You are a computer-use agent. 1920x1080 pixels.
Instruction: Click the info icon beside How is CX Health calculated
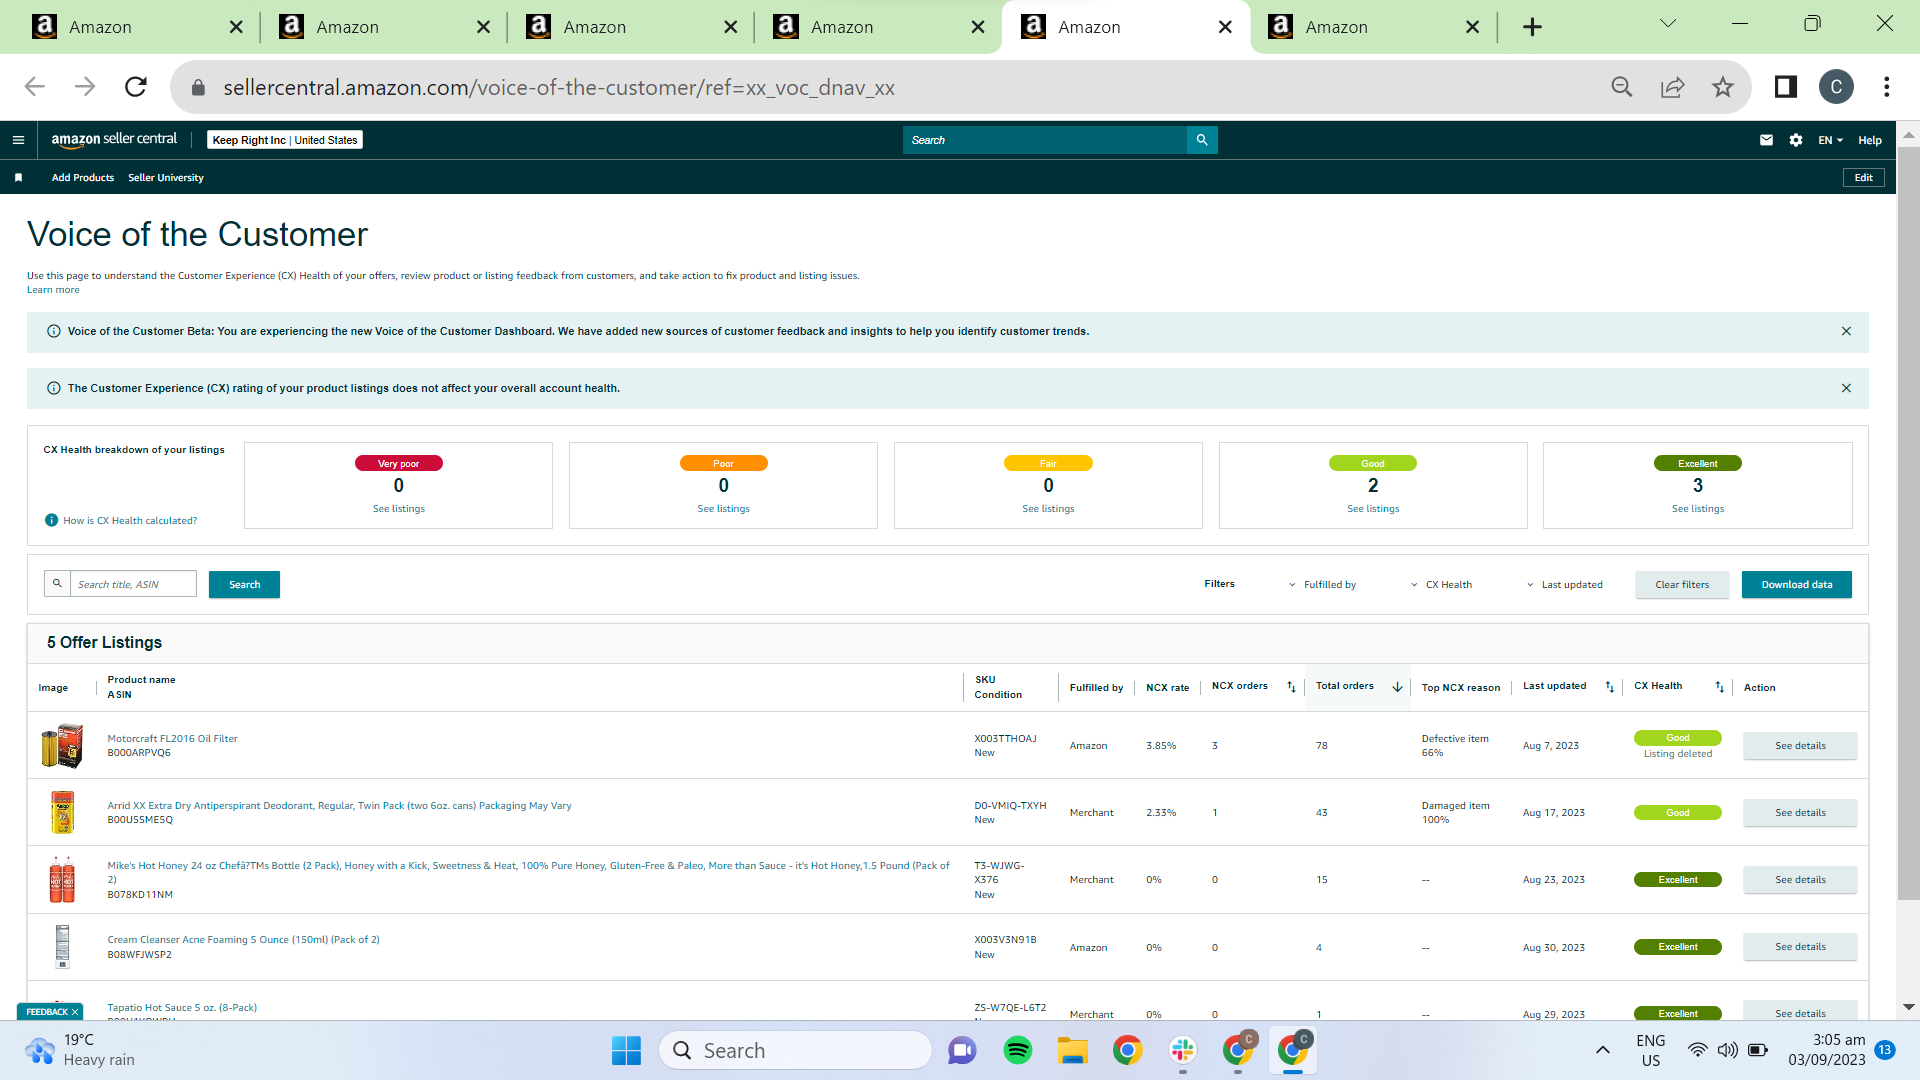coord(51,520)
